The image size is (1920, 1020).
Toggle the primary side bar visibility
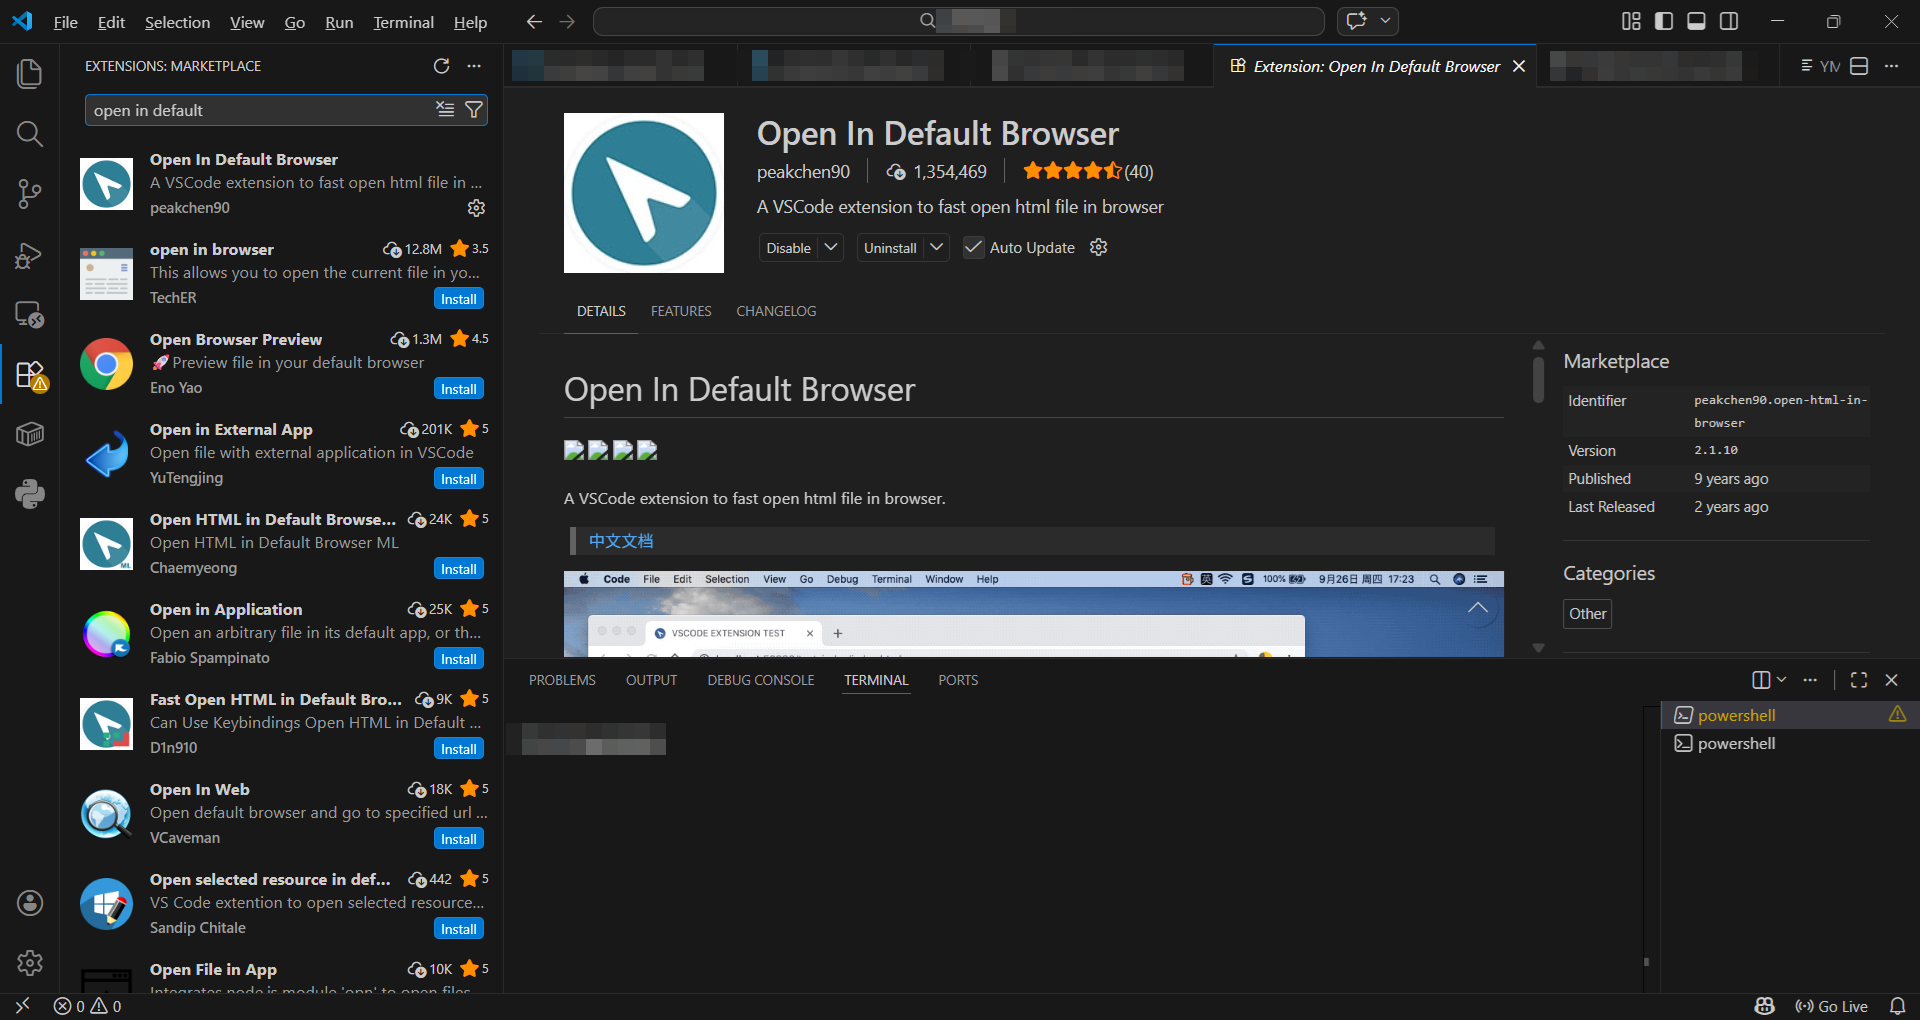coord(1664,21)
